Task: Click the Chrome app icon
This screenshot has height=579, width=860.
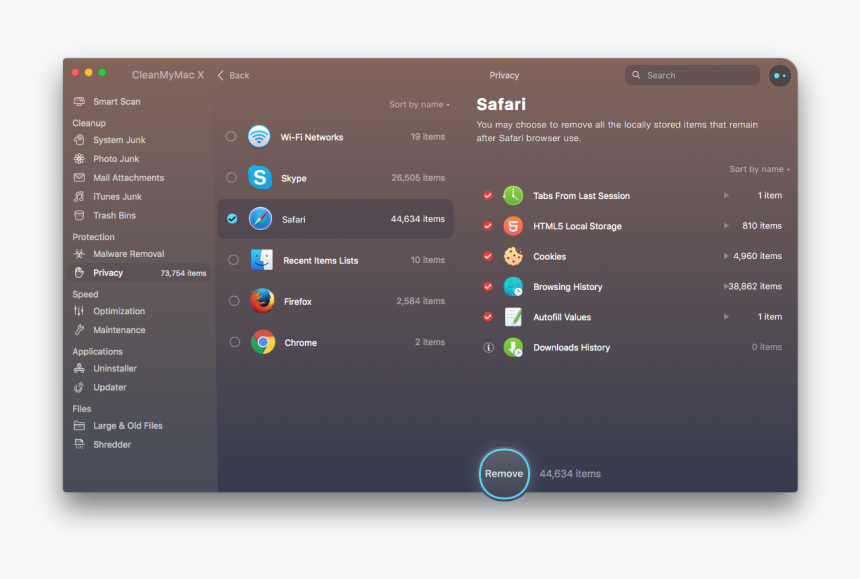Action: 263,342
